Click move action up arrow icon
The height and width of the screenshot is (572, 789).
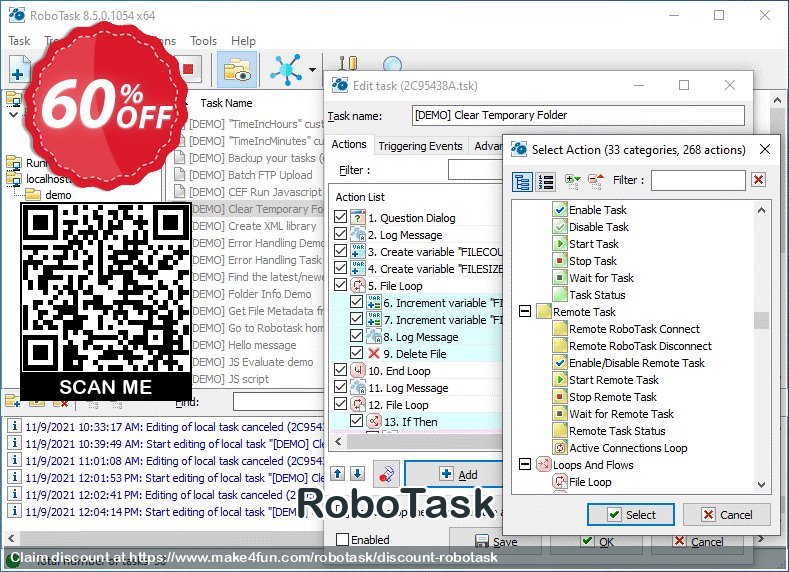(338, 474)
